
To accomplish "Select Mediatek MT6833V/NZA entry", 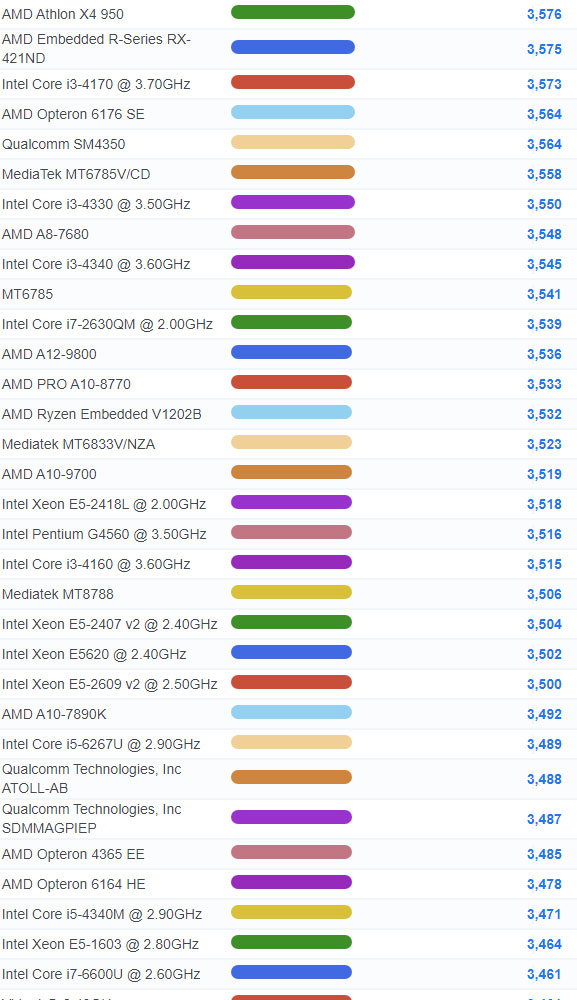I will point(78,444).
